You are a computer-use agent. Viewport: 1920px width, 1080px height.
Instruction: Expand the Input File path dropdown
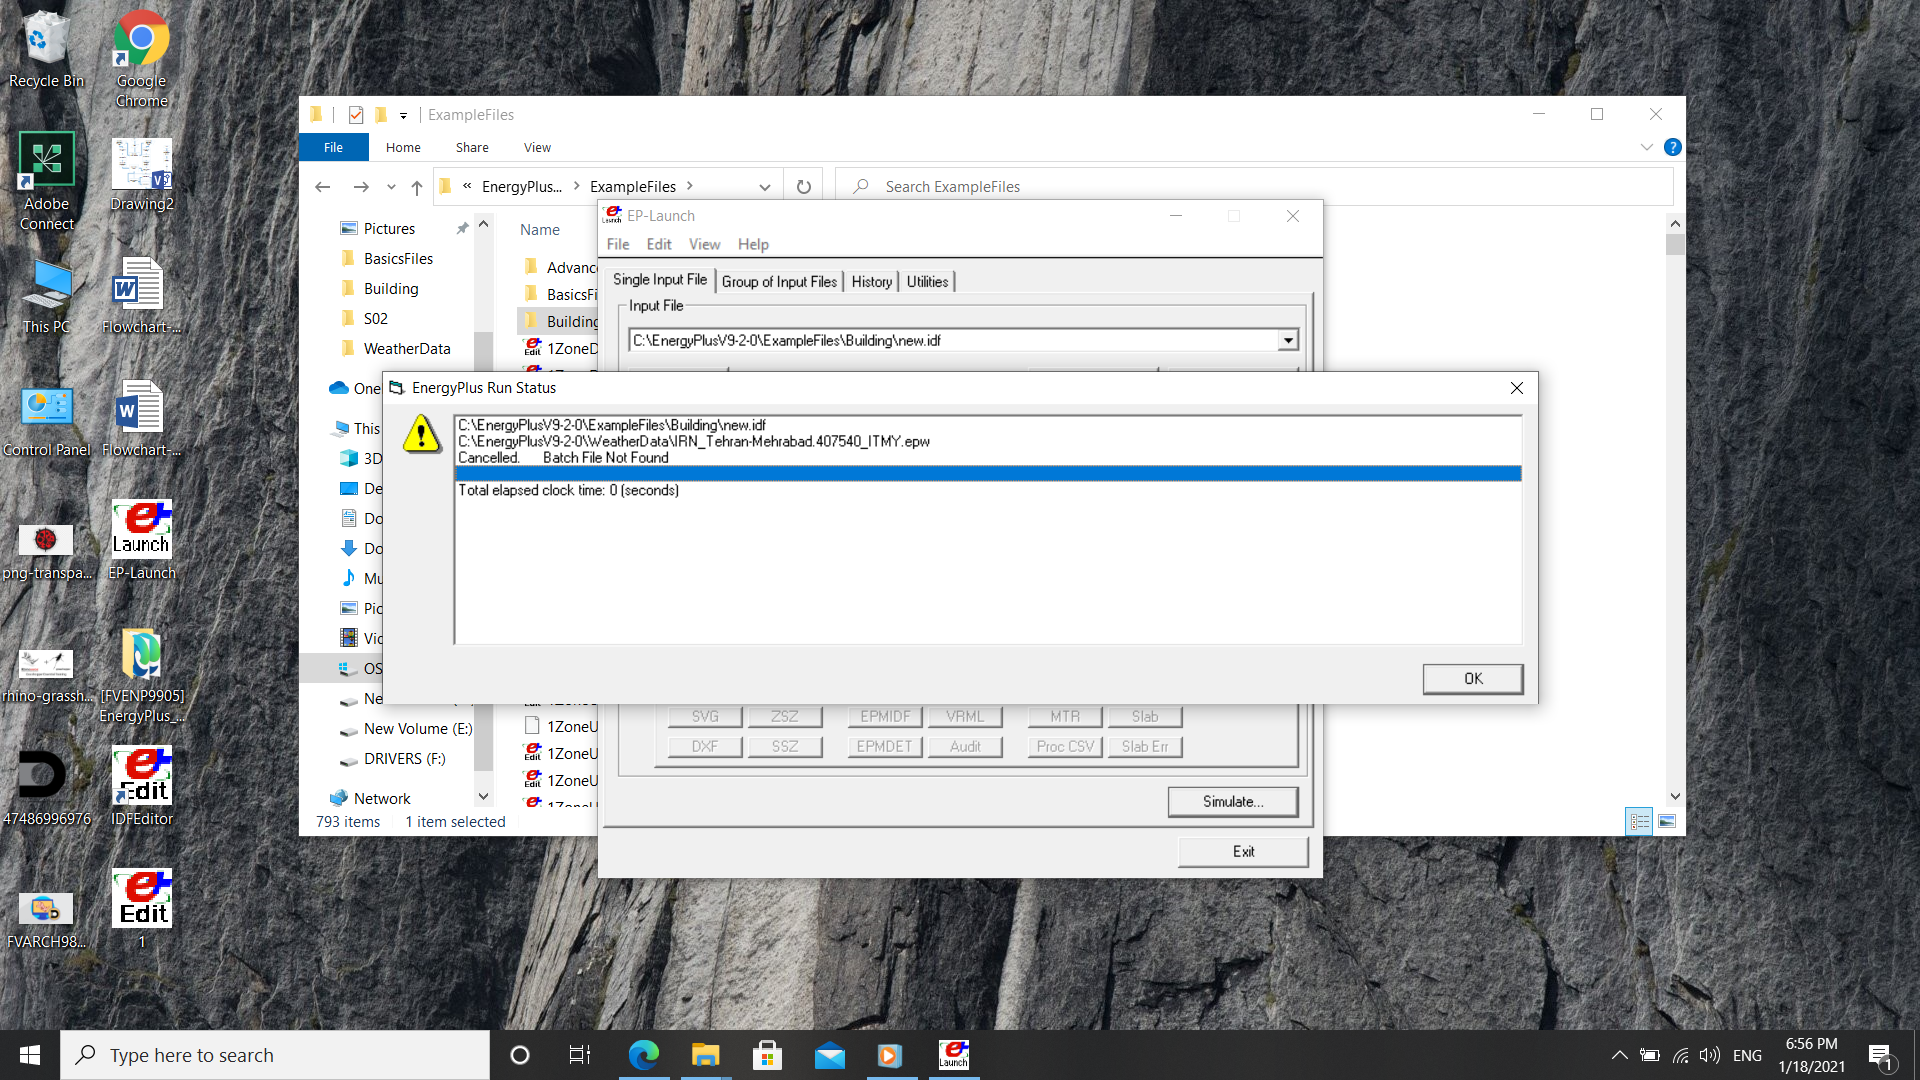[x=1288, y=341]
